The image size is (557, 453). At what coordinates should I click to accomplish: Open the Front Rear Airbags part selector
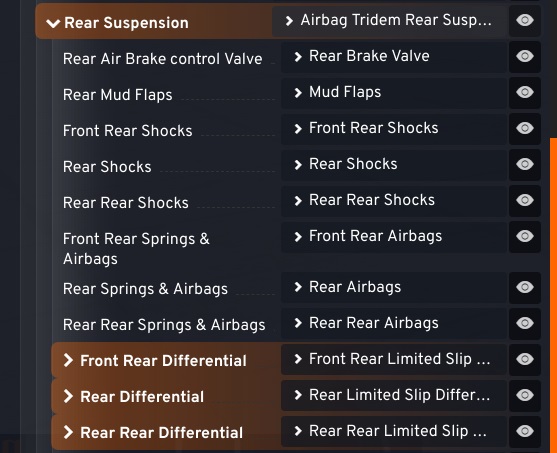[394, 236]
